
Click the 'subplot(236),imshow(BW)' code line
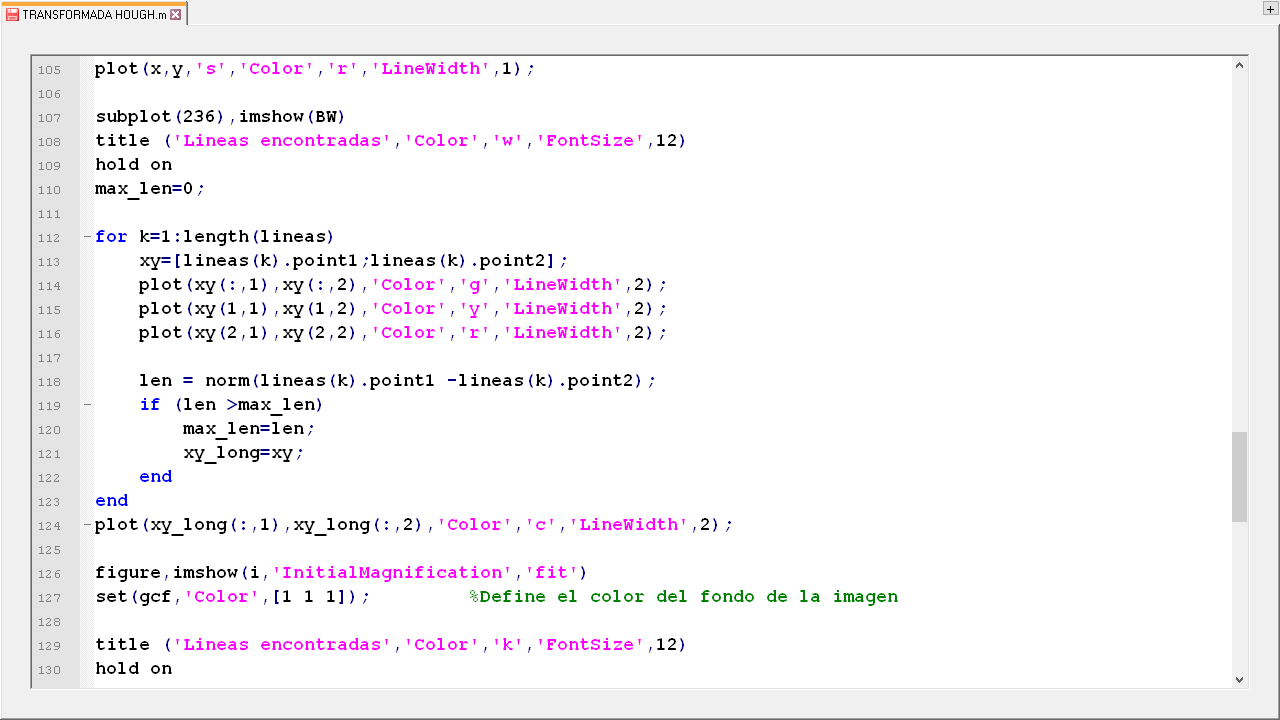tap(220, 117)
